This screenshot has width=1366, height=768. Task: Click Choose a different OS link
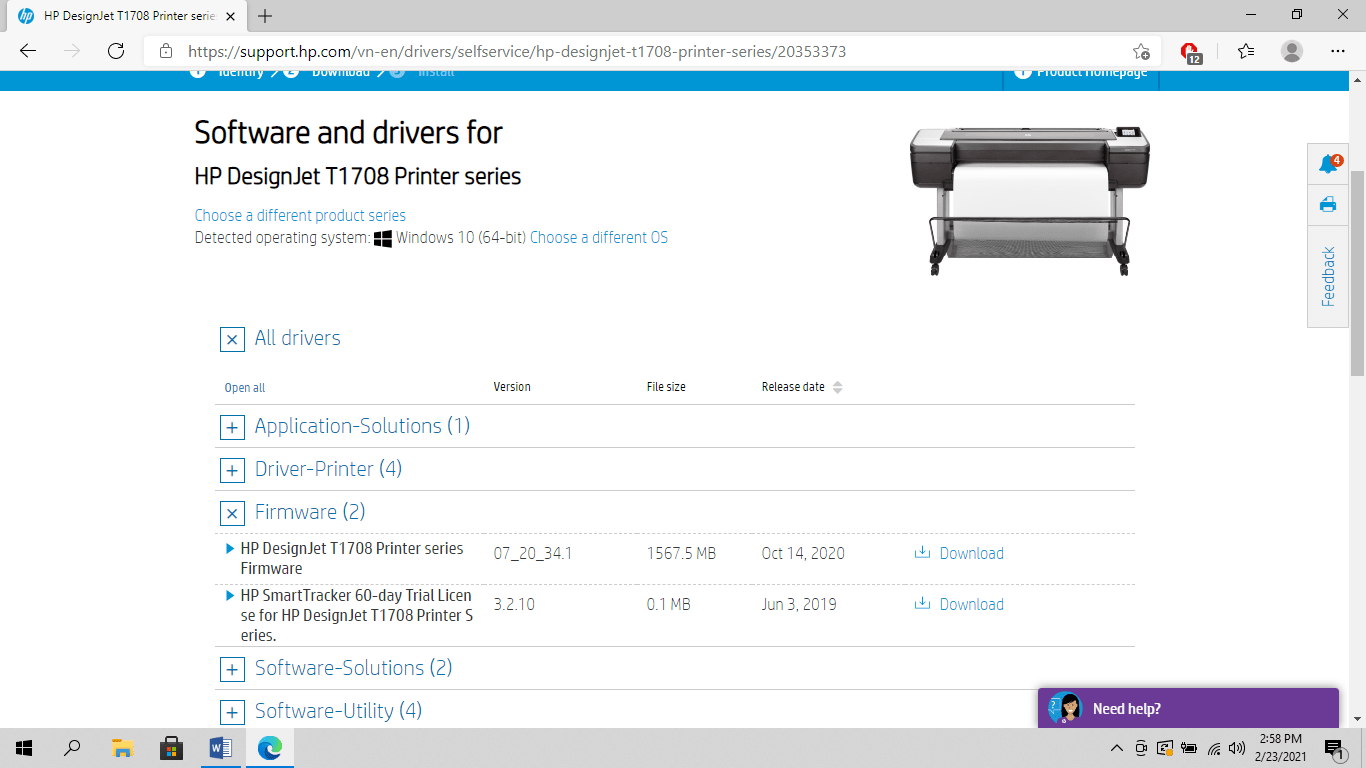599,238
